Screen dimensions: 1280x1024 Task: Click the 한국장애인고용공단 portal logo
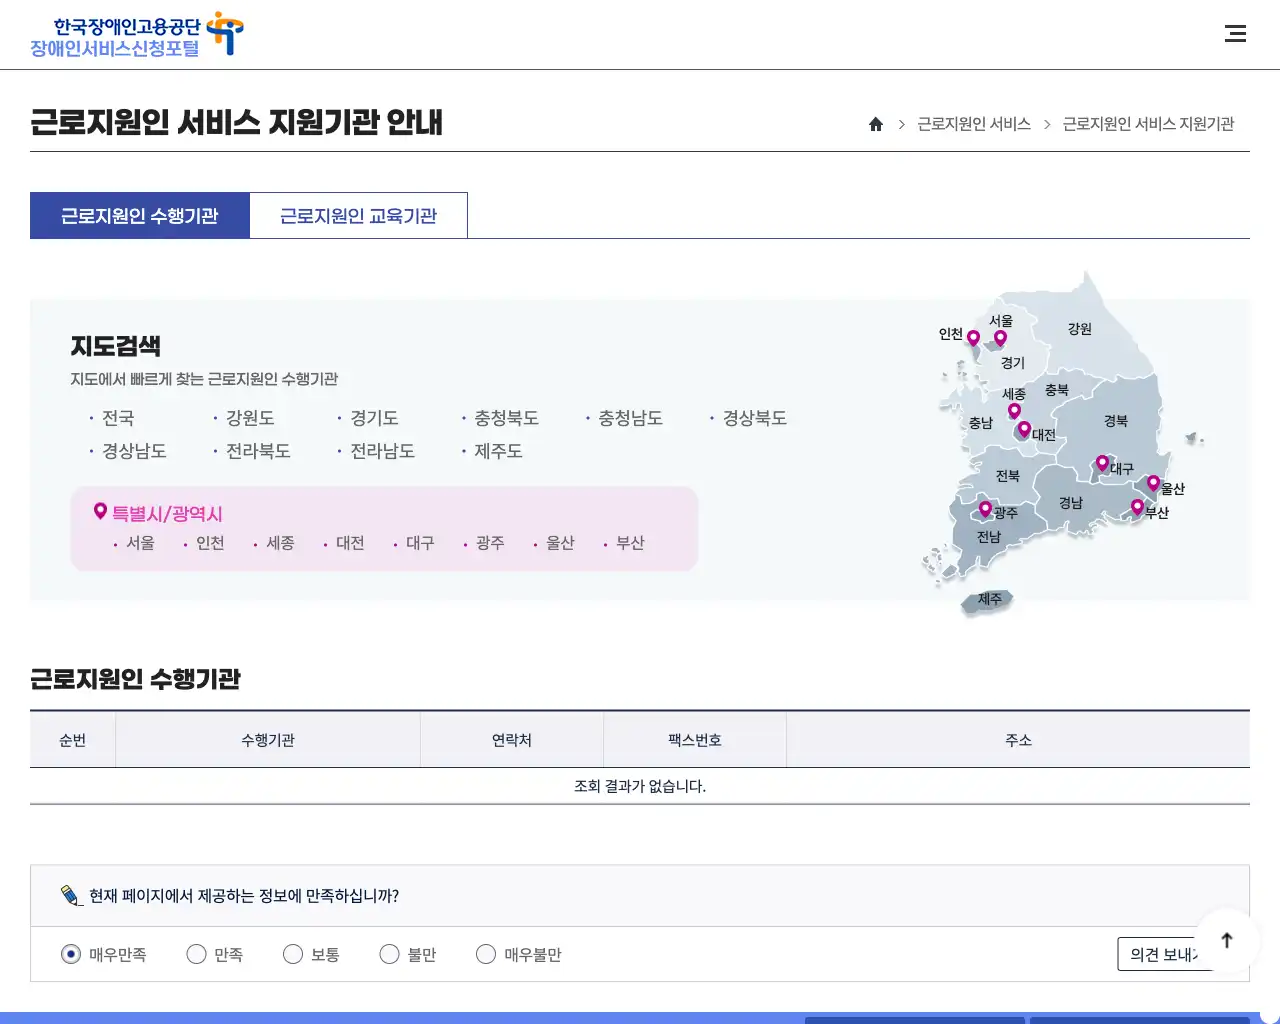point(135,34)
